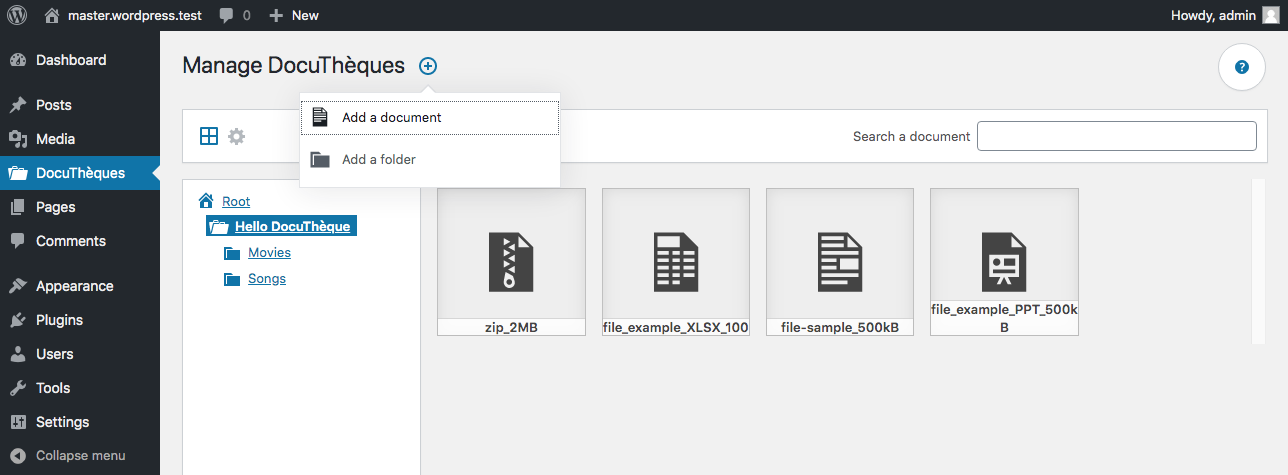Screen dimensions: 1288x475
Task: Choose Add a folder from the popup
Action: pyautogui.click(x=430, y=159)
